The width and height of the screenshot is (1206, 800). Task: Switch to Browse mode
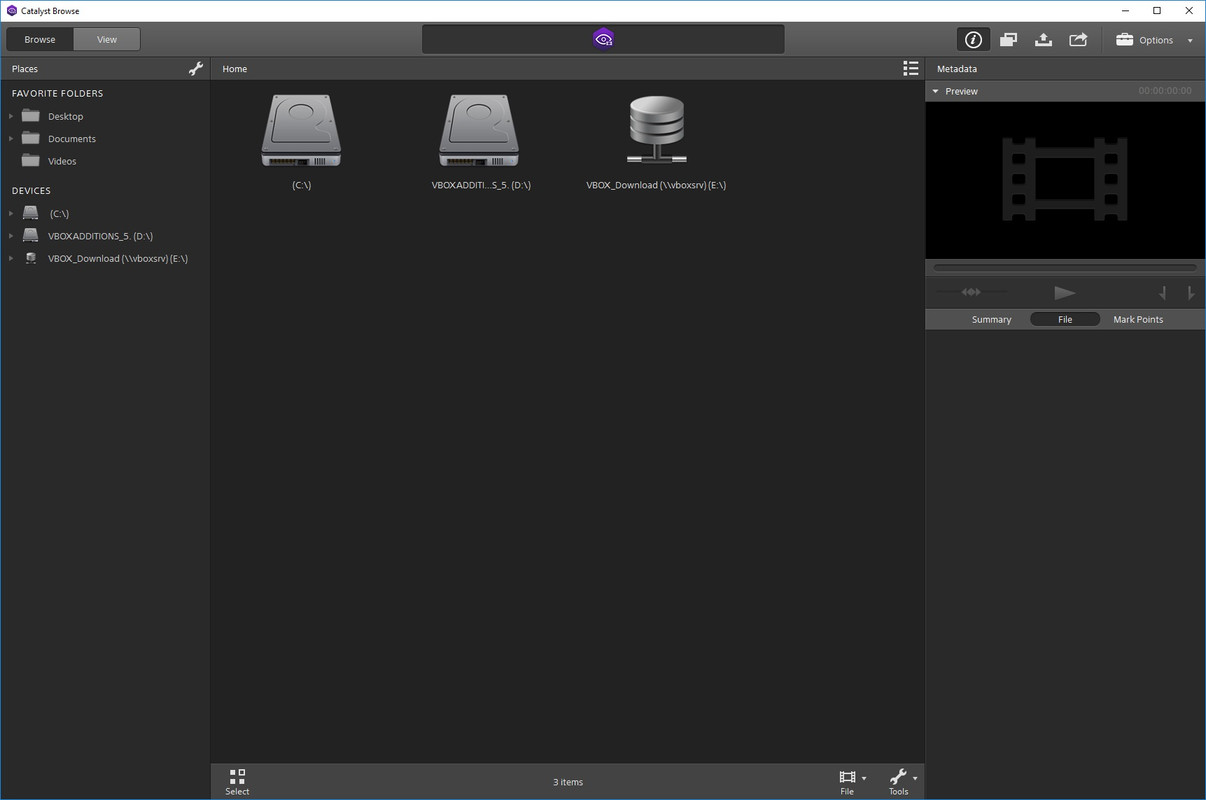40,39
